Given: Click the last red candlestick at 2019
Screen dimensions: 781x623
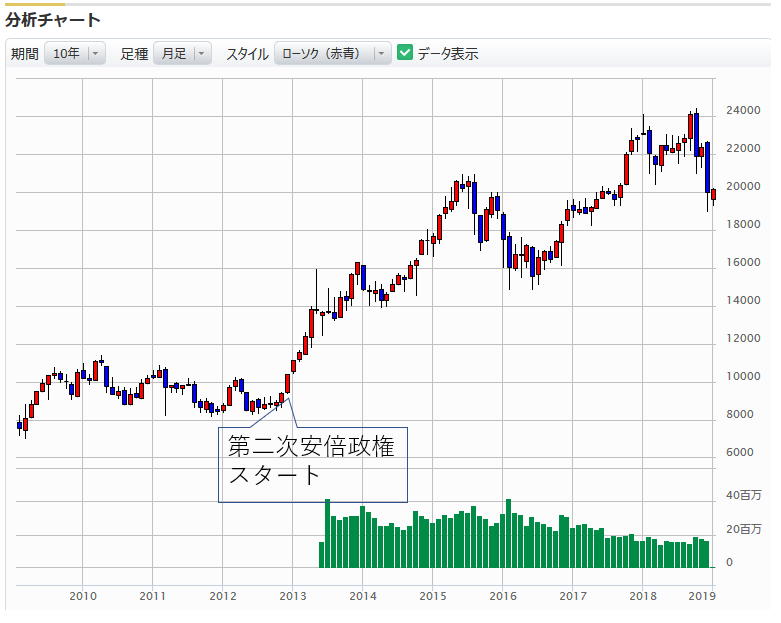Looking at the screenshot, I should point(713,195).
